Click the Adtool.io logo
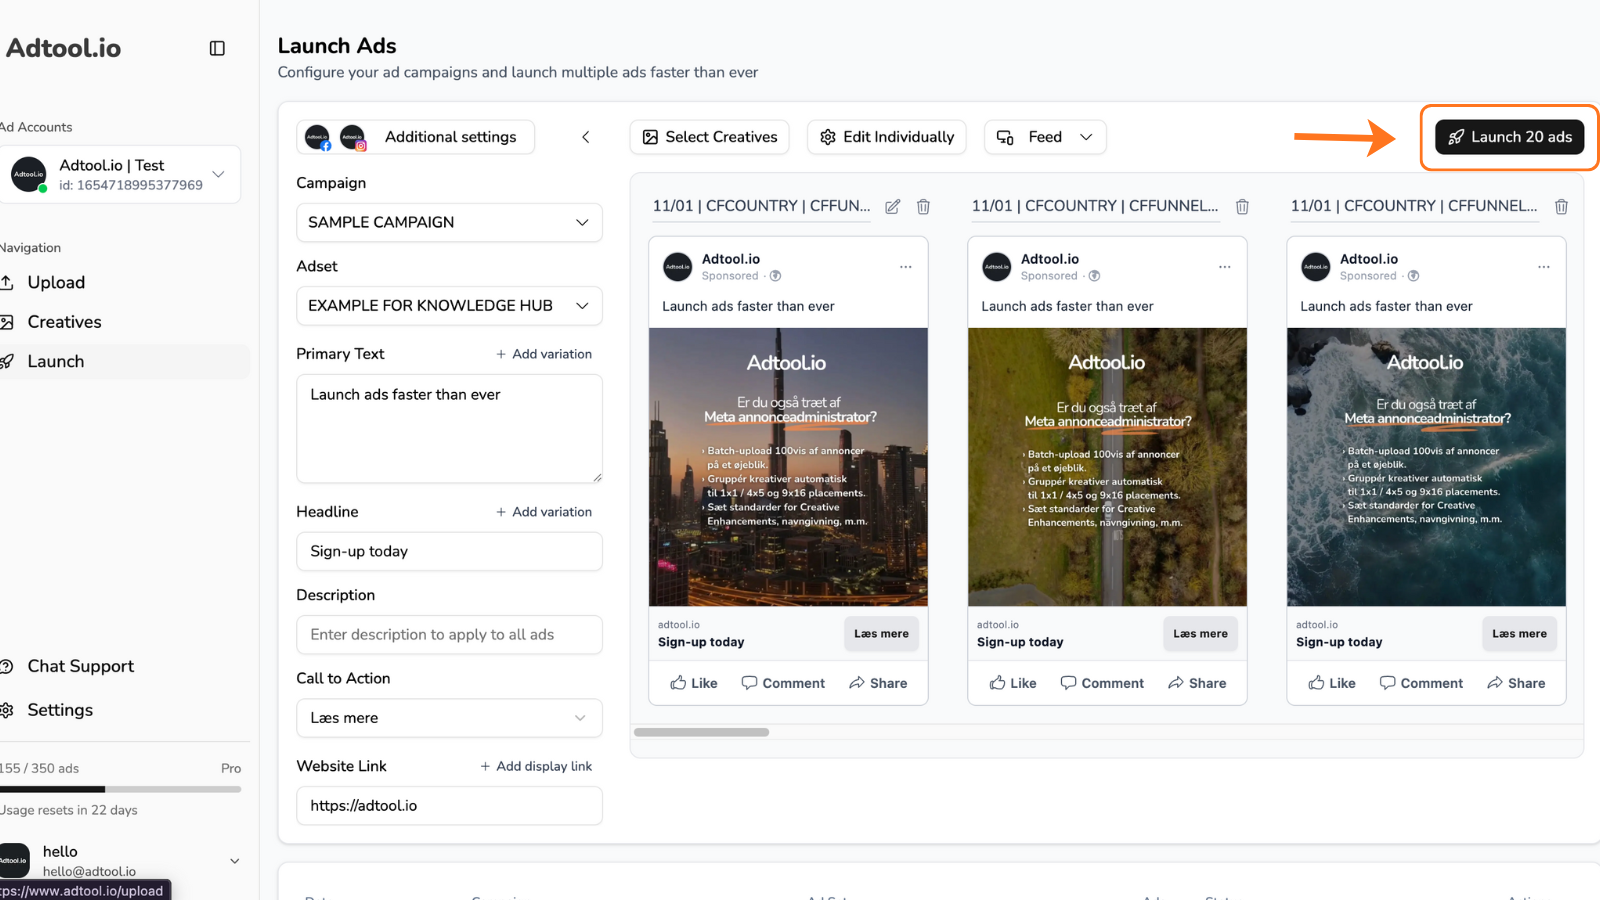 point(63,48)
